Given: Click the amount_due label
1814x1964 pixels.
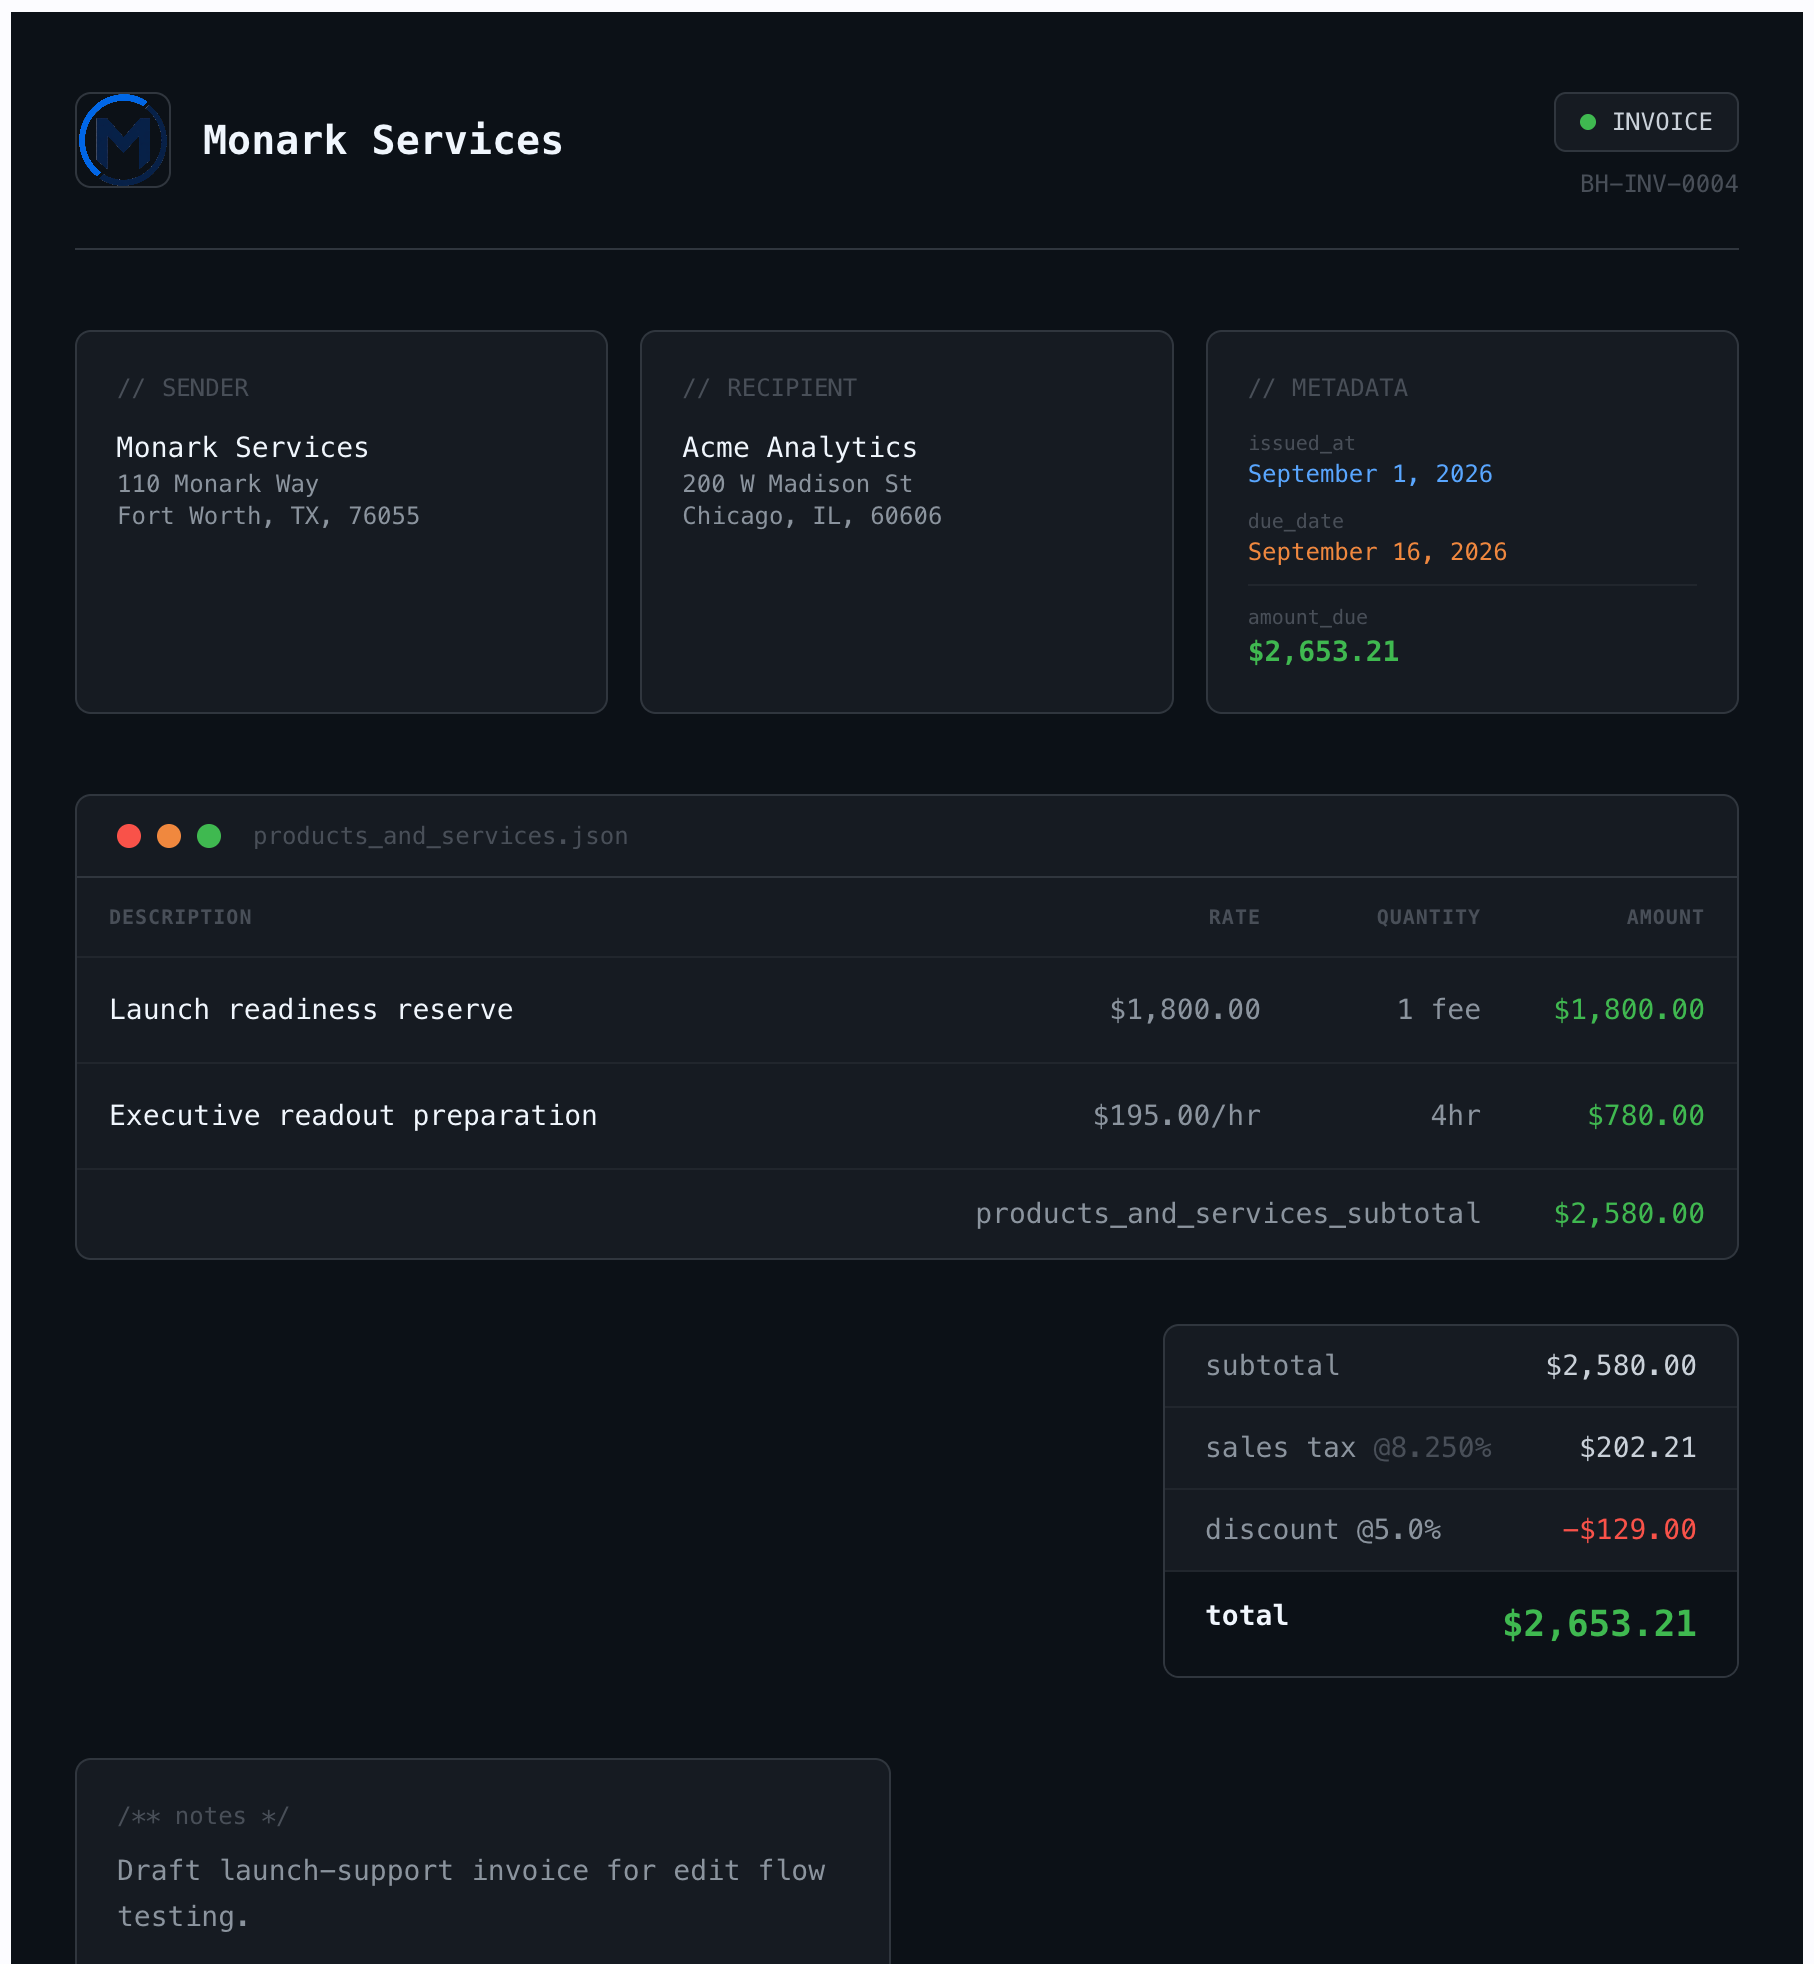Looking at the screenshot, I should [1307, 617].
